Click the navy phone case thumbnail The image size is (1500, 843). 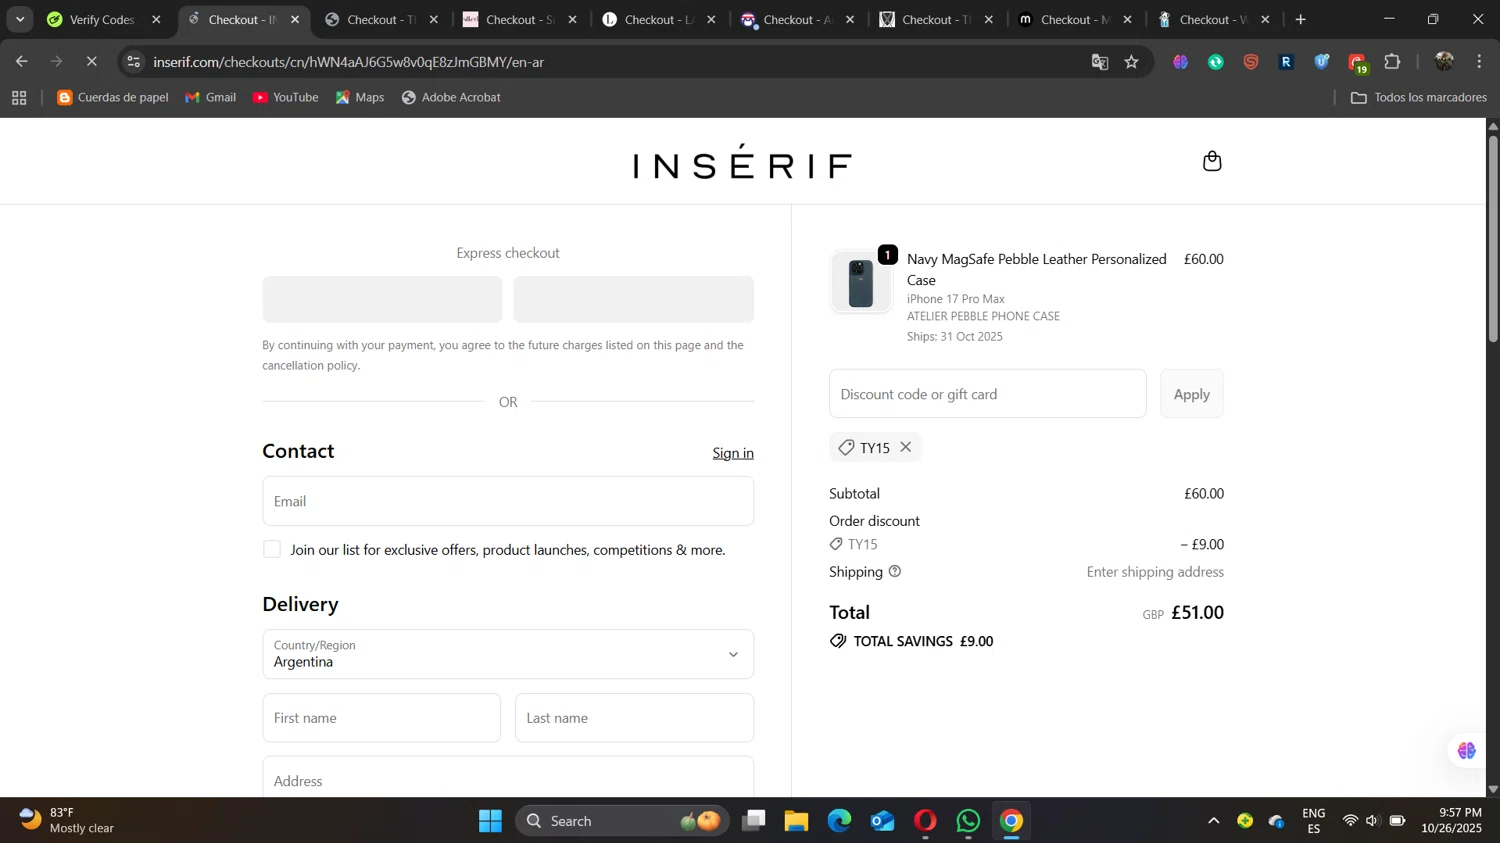860,282
